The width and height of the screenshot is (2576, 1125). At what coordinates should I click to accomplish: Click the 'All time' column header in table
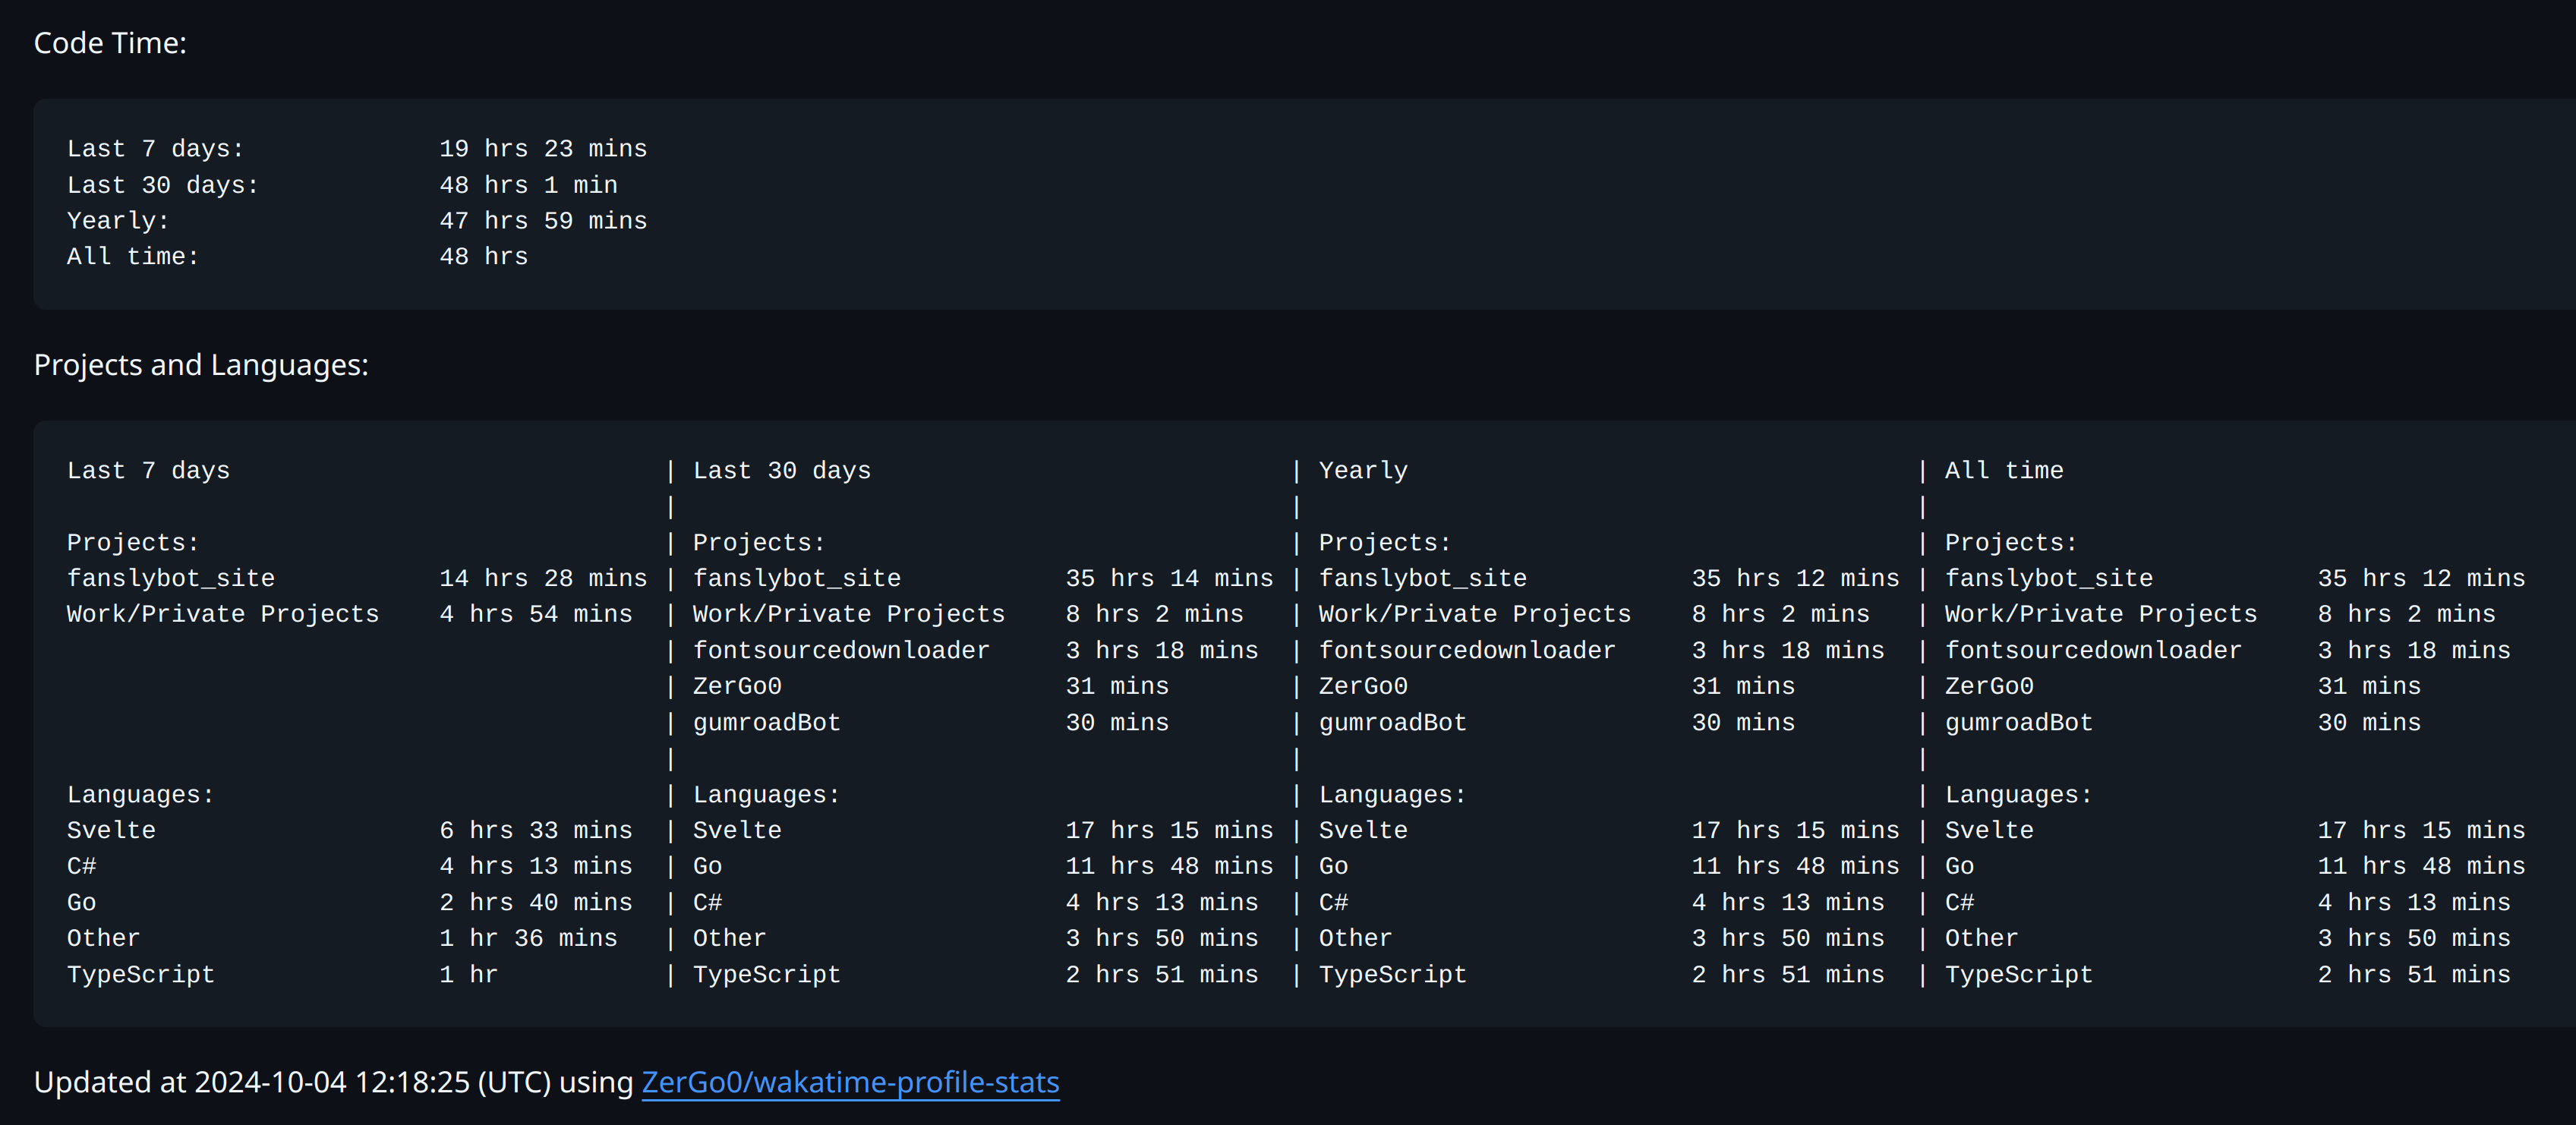click(2004, 471)
